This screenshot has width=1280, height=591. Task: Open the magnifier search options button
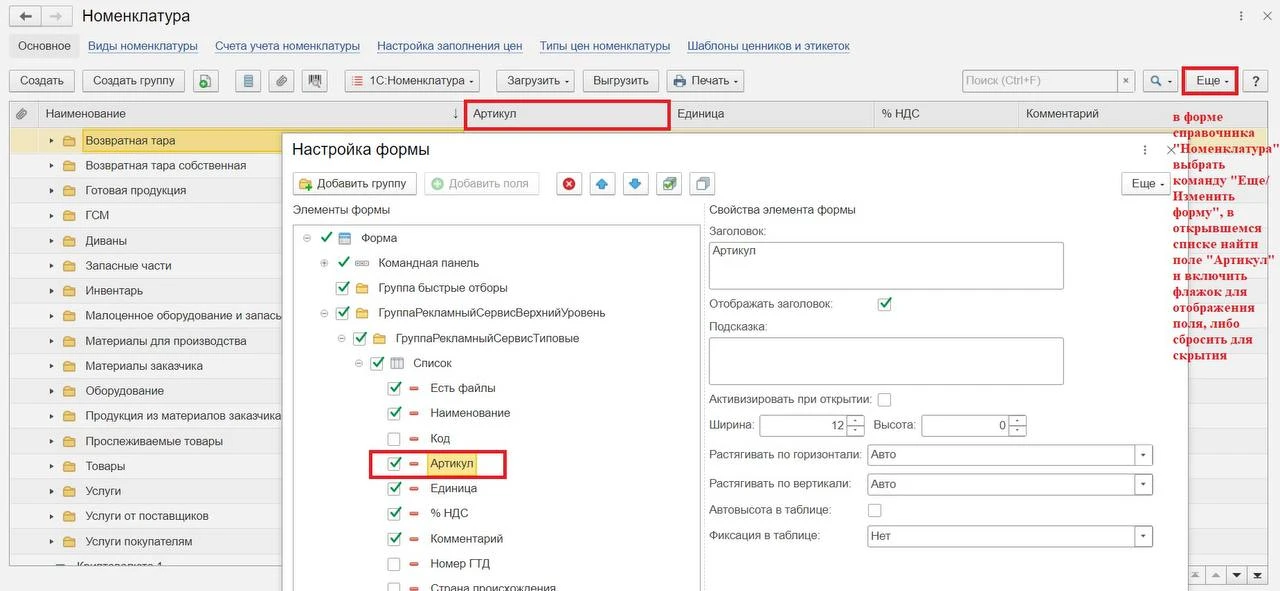pos(1160,81)
